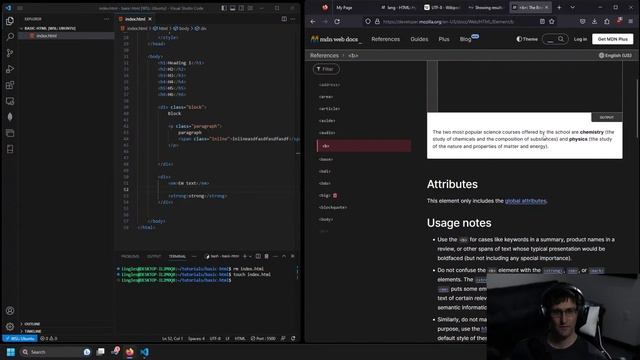Select index.html in the Explorer tree

[65, 36]
